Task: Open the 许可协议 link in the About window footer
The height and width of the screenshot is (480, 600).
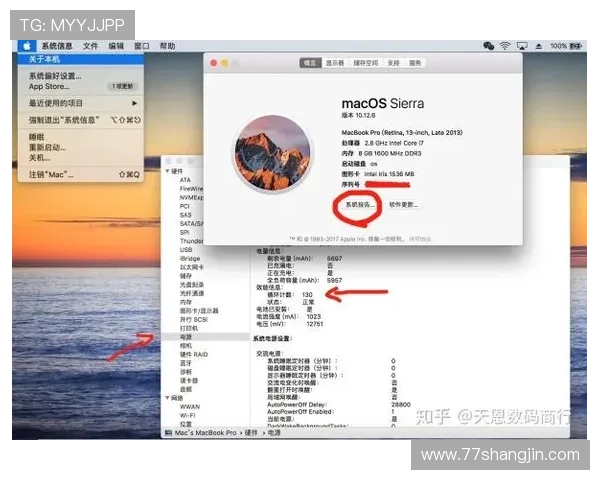Action: [x=420, y=239]
